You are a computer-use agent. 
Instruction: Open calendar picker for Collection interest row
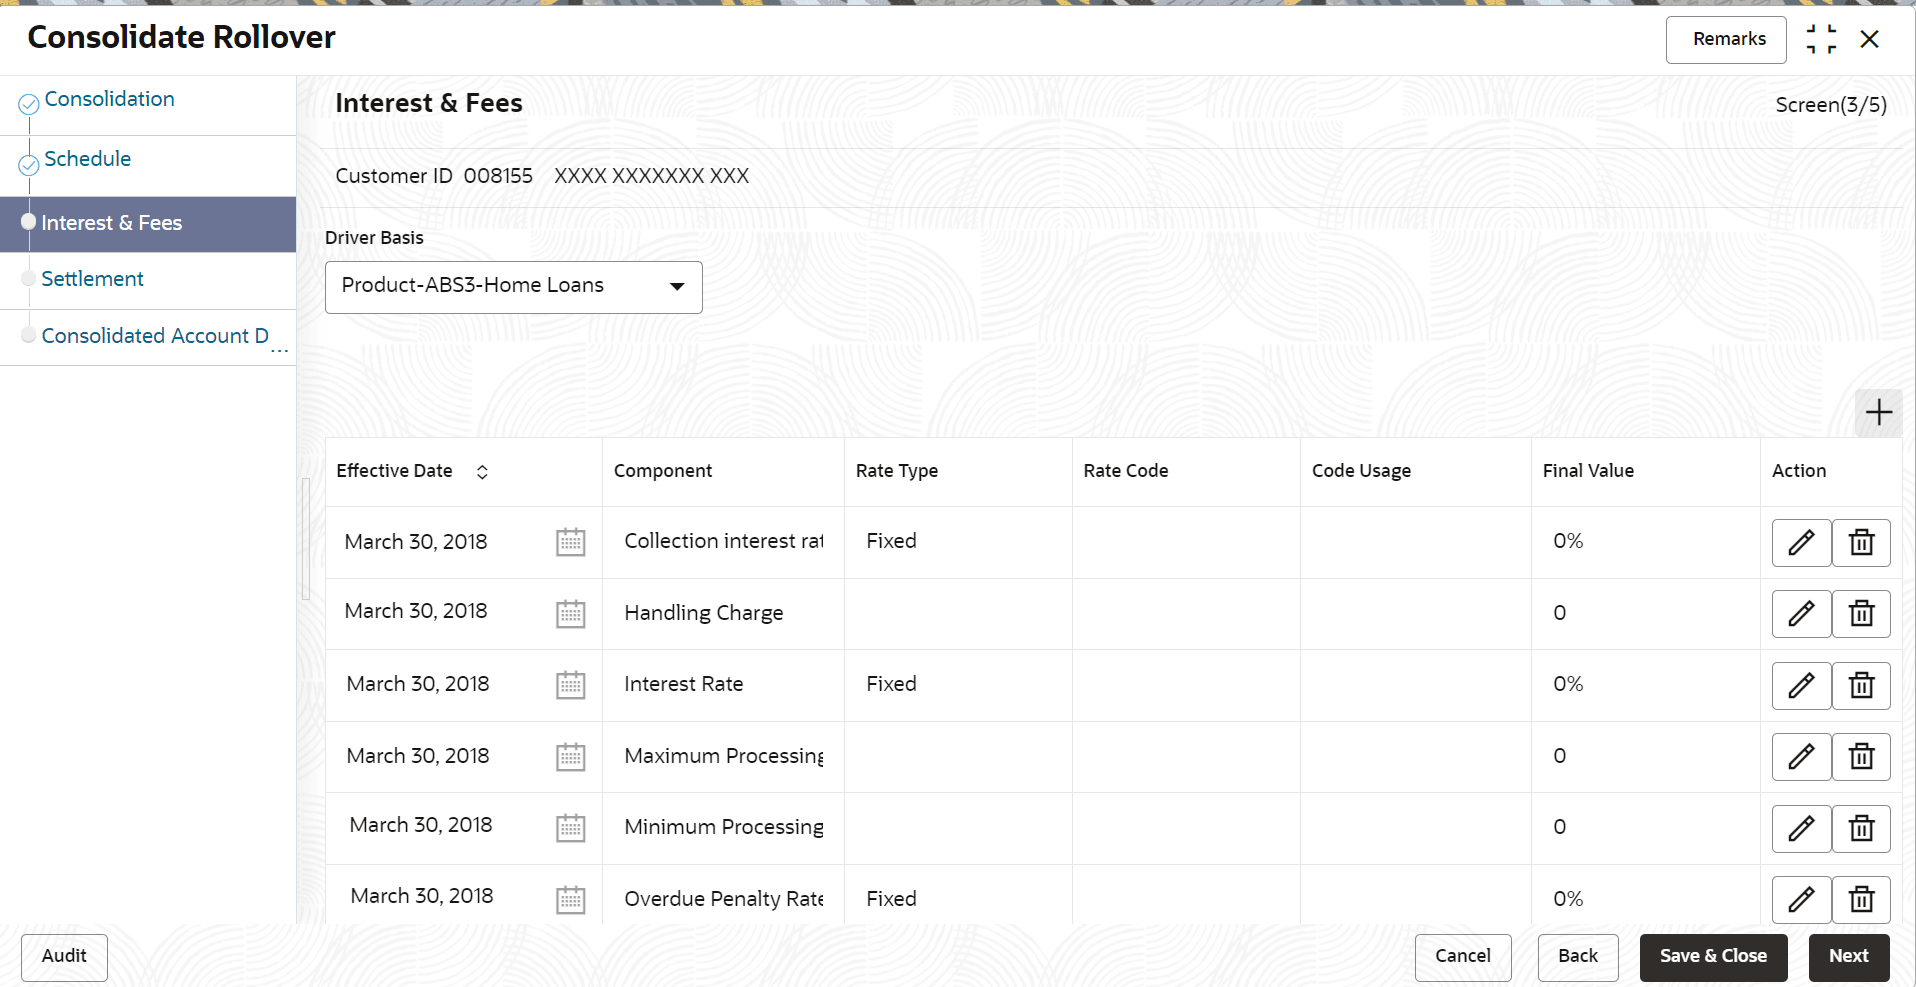570,542
